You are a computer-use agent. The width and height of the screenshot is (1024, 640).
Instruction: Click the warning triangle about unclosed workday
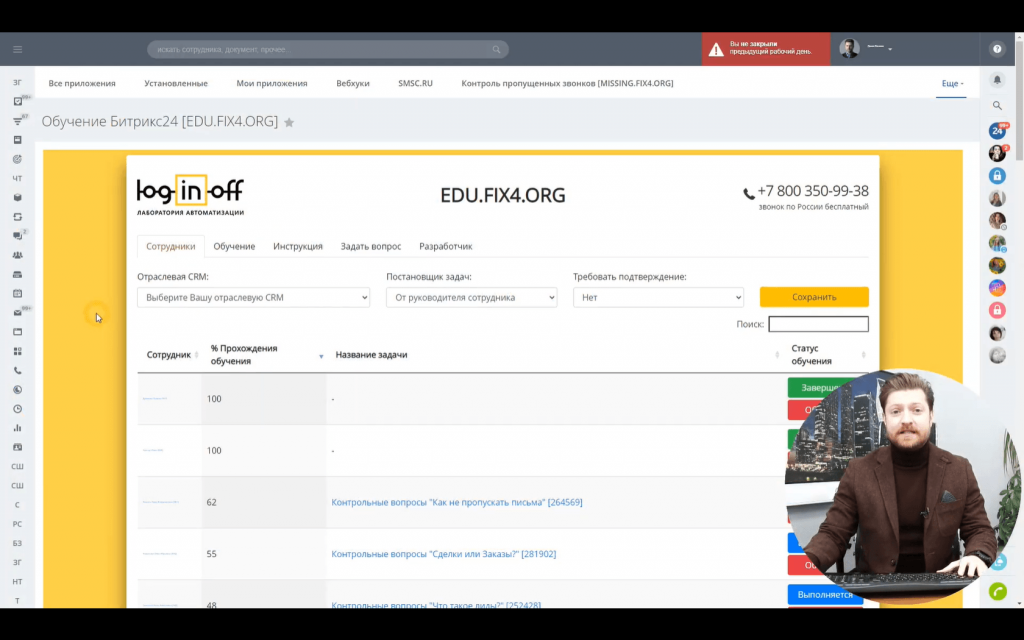tap(716, 50)
